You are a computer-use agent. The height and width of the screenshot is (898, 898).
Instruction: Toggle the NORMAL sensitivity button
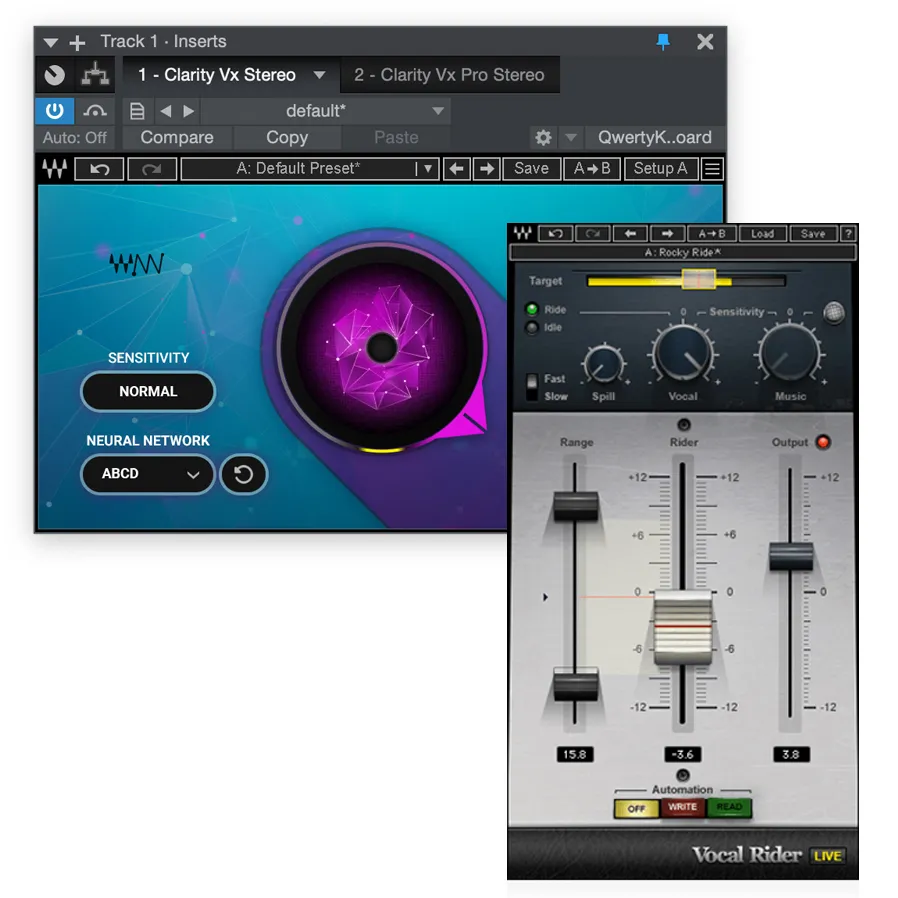pyautogui.click(x=148, y=392)
